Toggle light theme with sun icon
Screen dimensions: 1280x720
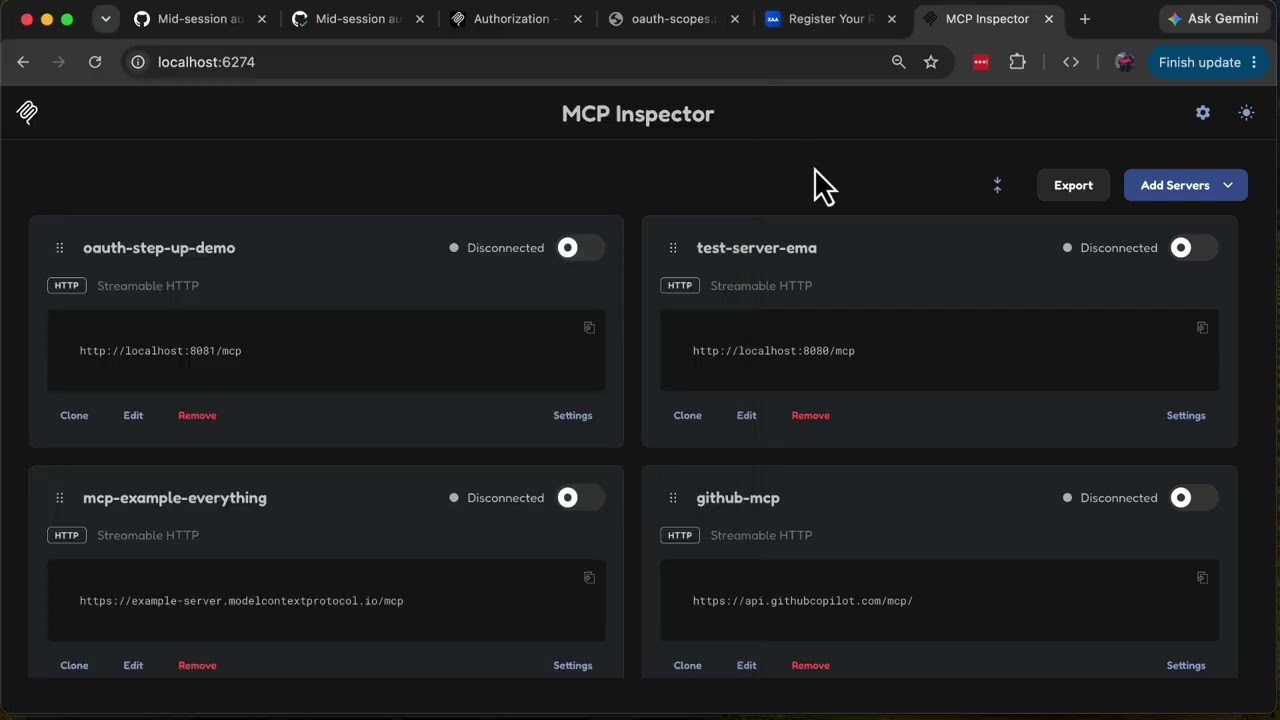click(x=1246, y=113)
